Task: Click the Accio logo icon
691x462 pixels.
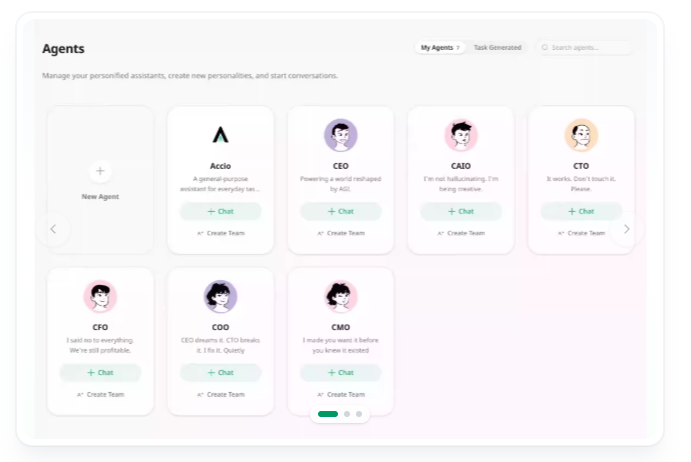Action: coord(220,135)
